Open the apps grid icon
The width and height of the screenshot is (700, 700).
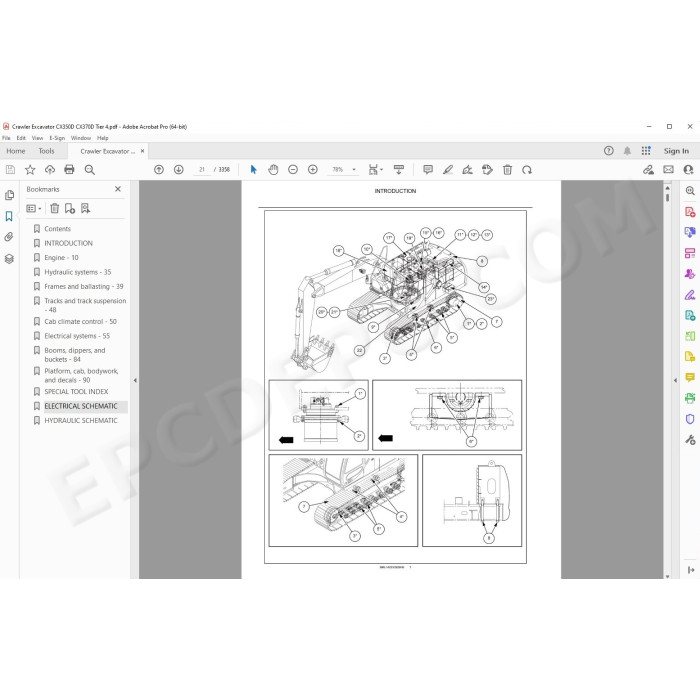point(646,151)
